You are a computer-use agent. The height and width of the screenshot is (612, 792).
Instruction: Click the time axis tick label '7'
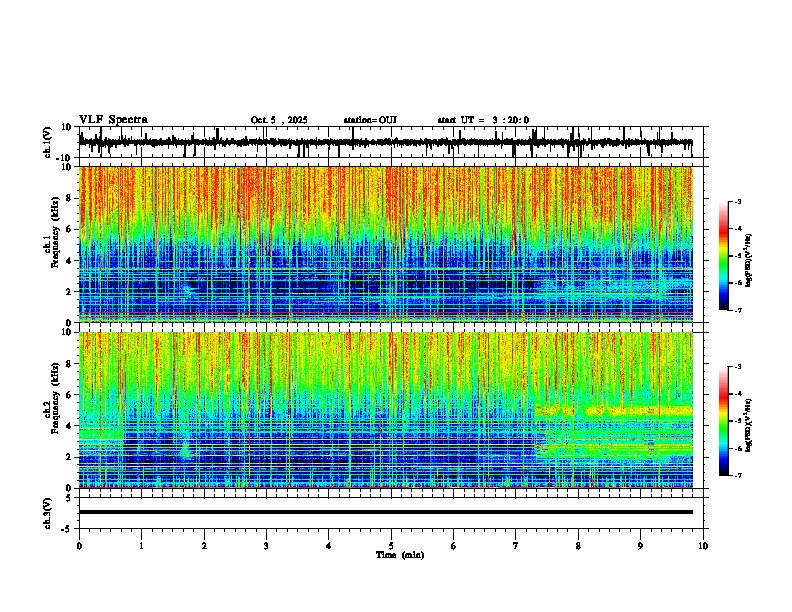[x=516, y=546]
